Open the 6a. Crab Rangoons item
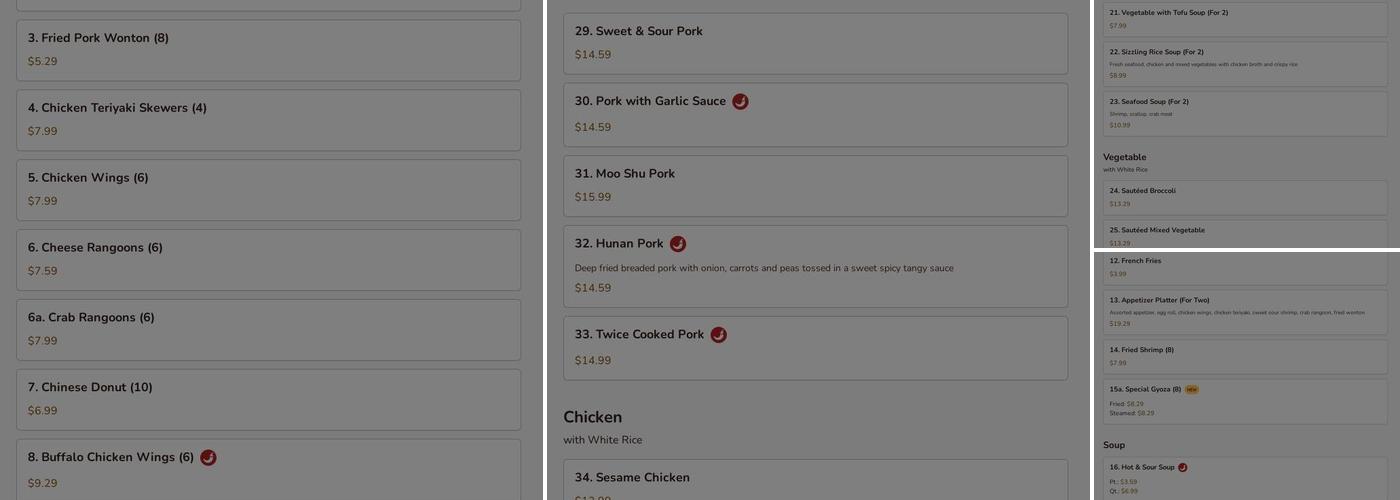Screen dimensions: 1400x500 point(268,330)
